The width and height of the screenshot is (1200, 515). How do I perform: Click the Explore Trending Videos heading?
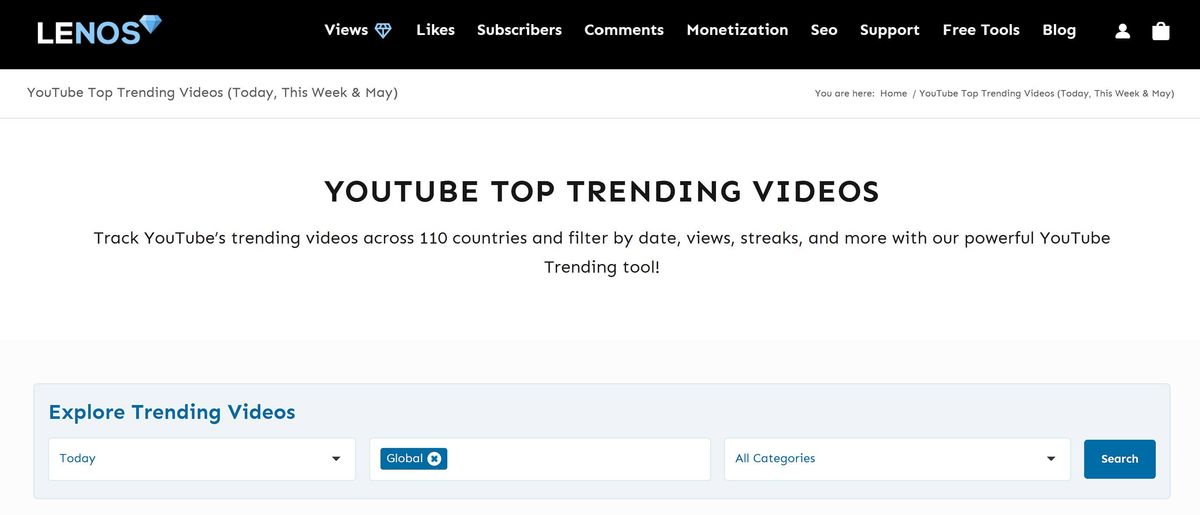coord(172,412)
